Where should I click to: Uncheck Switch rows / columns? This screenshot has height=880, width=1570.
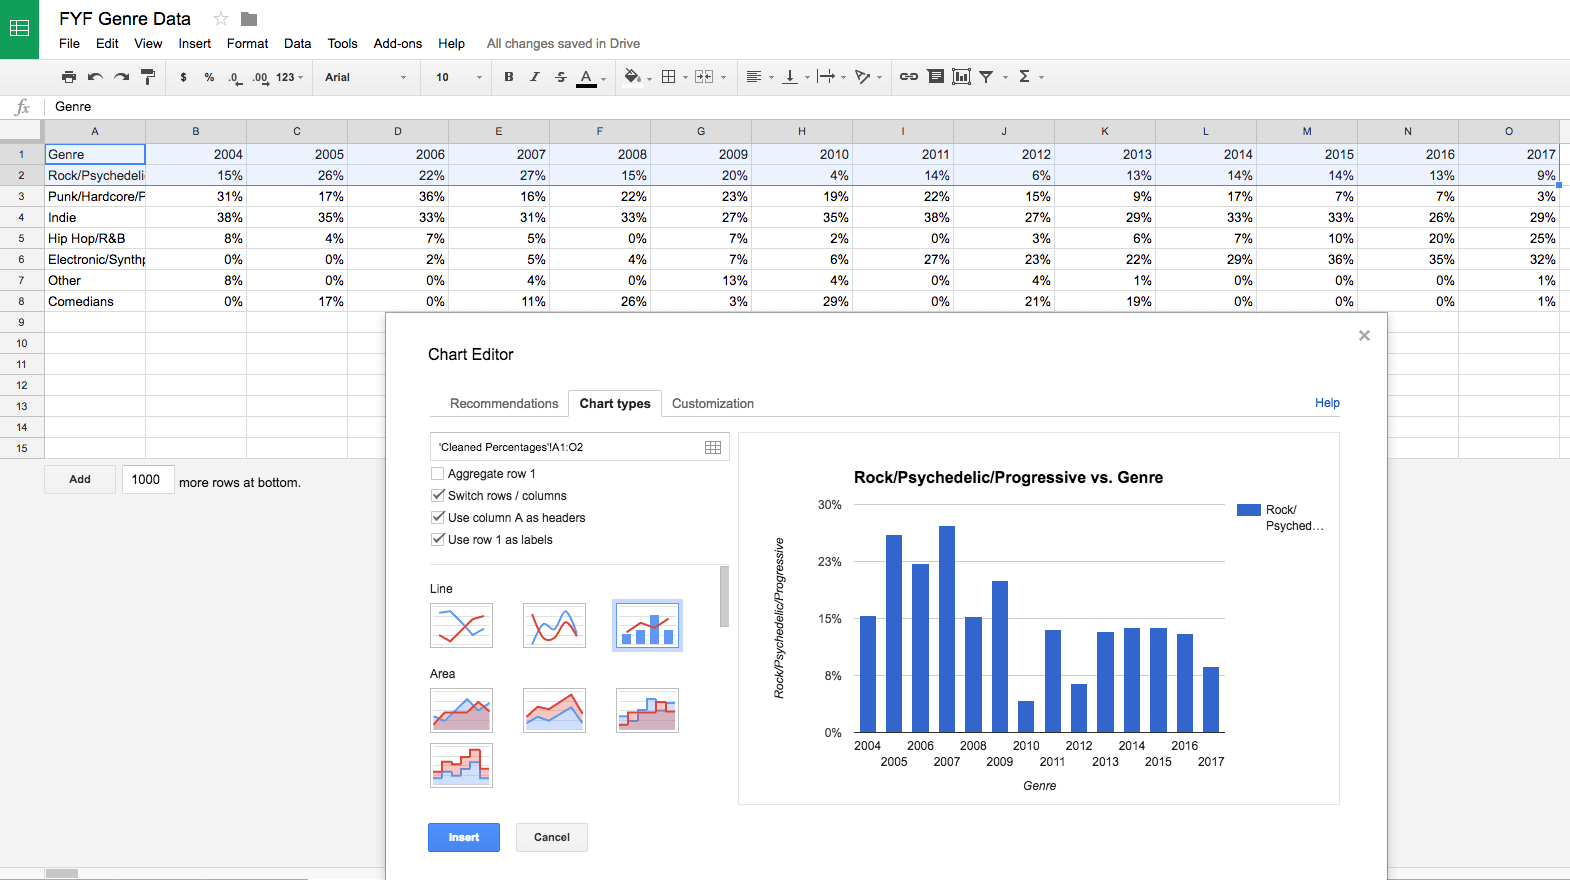(437, 496)
